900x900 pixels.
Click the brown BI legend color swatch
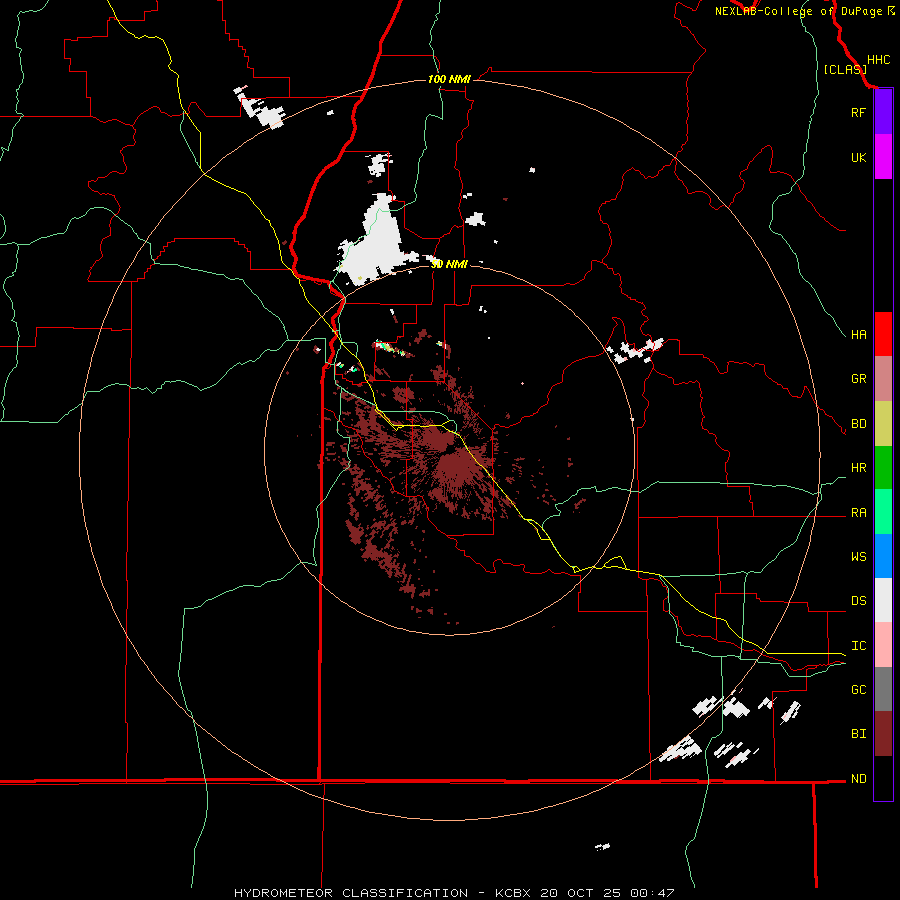883,734
